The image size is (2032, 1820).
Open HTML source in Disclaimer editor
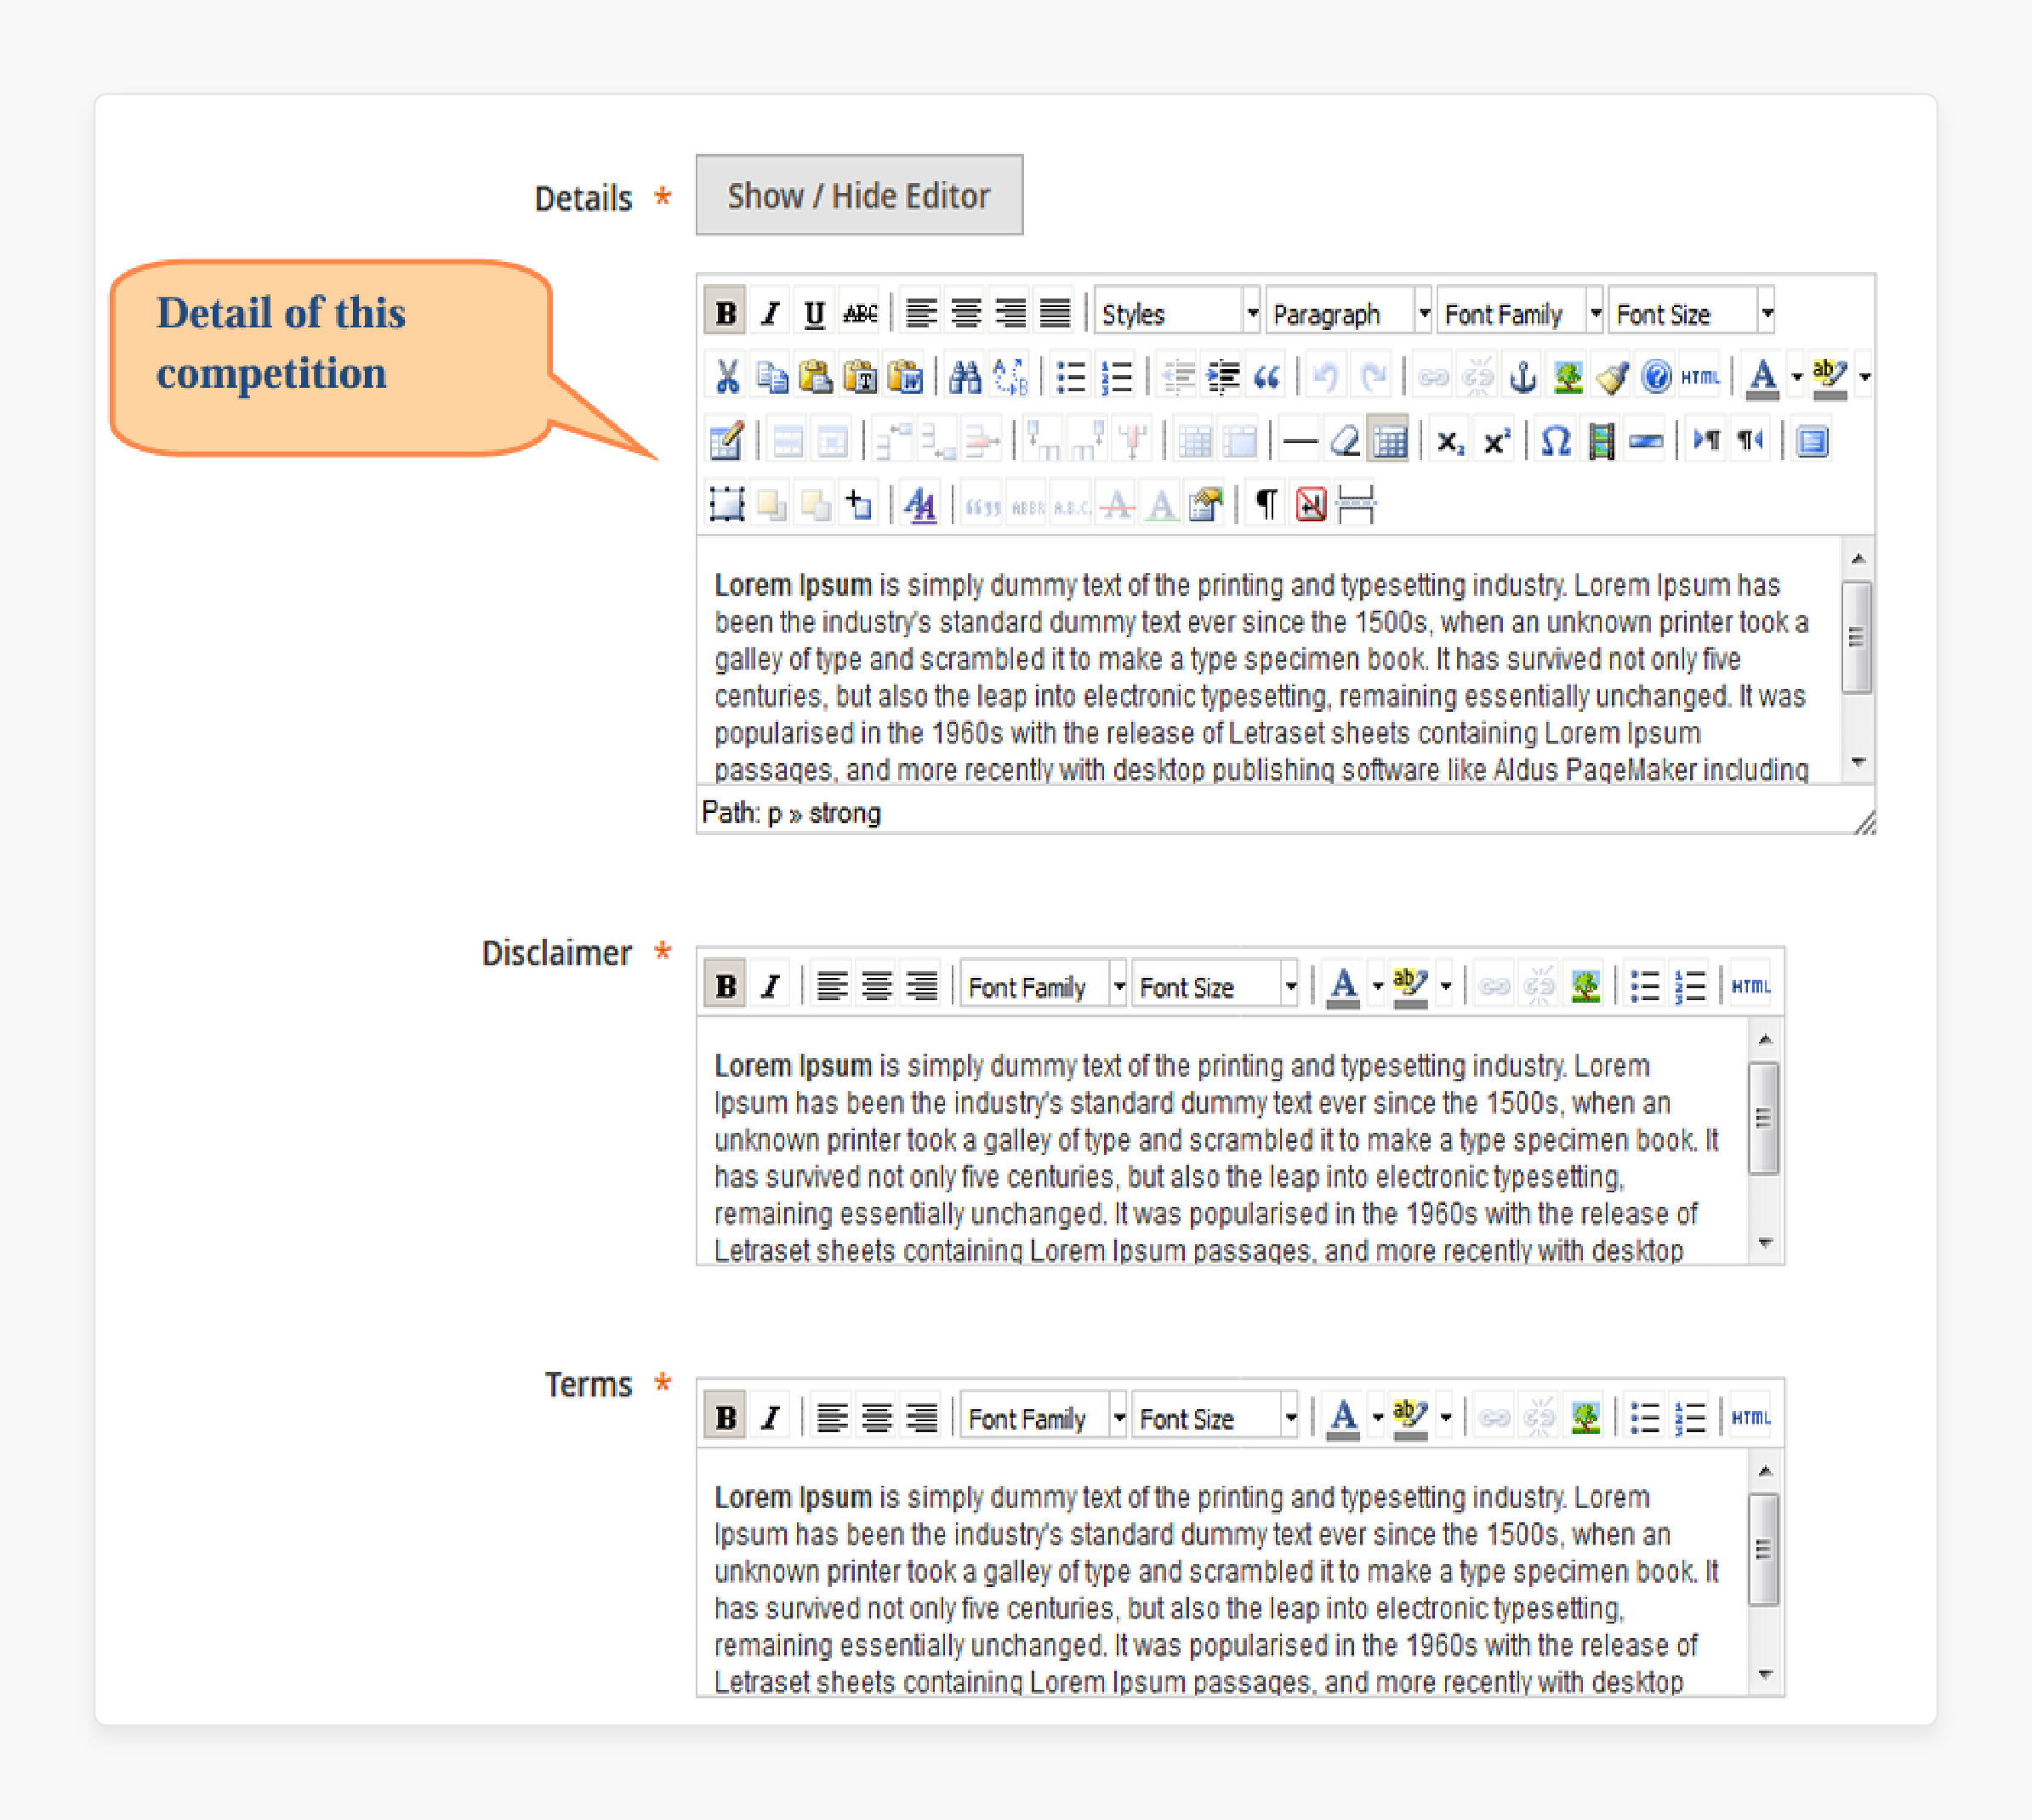pyautogui.click(x=1751, y=986)
